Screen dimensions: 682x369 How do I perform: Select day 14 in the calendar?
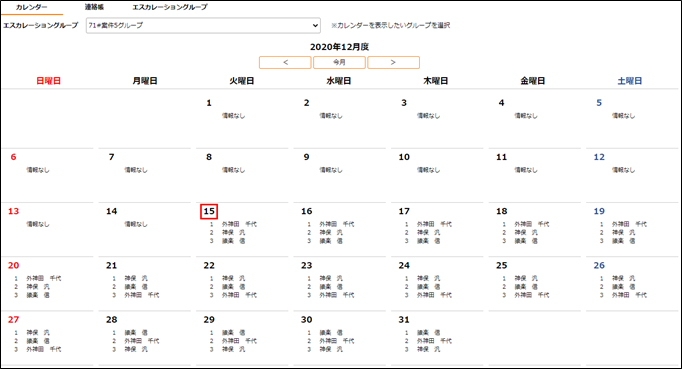(111, 211)
